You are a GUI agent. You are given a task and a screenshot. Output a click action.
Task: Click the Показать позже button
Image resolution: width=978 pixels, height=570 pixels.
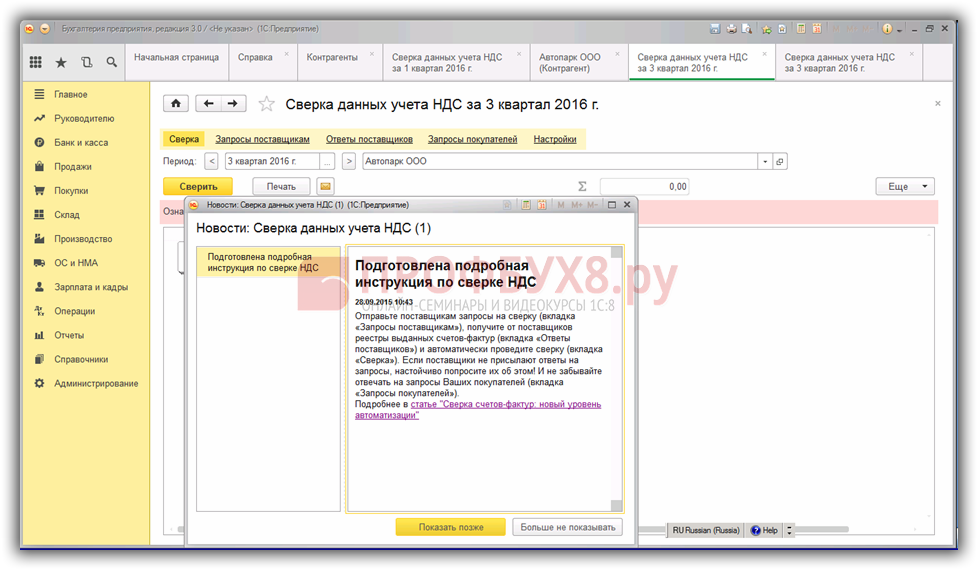pos(450,527)
